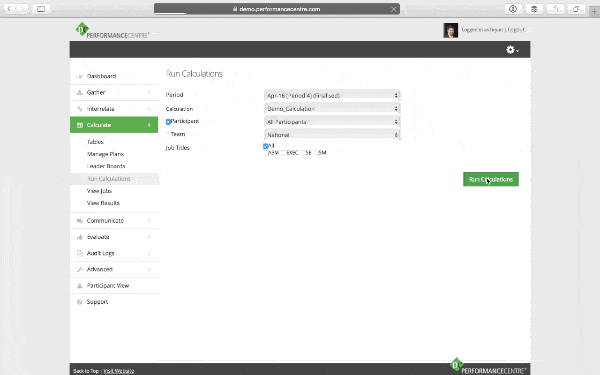Open the Support menu label
This screenshot has width=600, height=375.
coord(97,302)
